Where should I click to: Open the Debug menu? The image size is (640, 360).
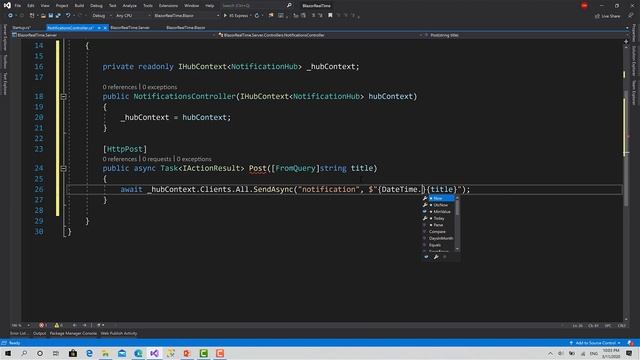96,6
